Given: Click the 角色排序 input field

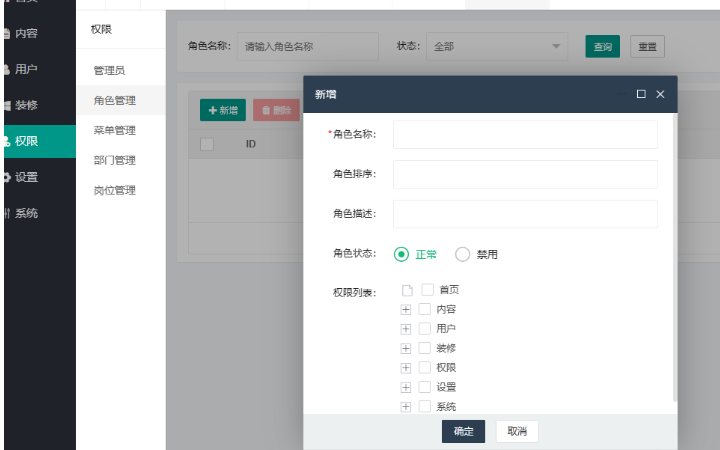Looking at the screenshot, I should (x=525, y=174).
